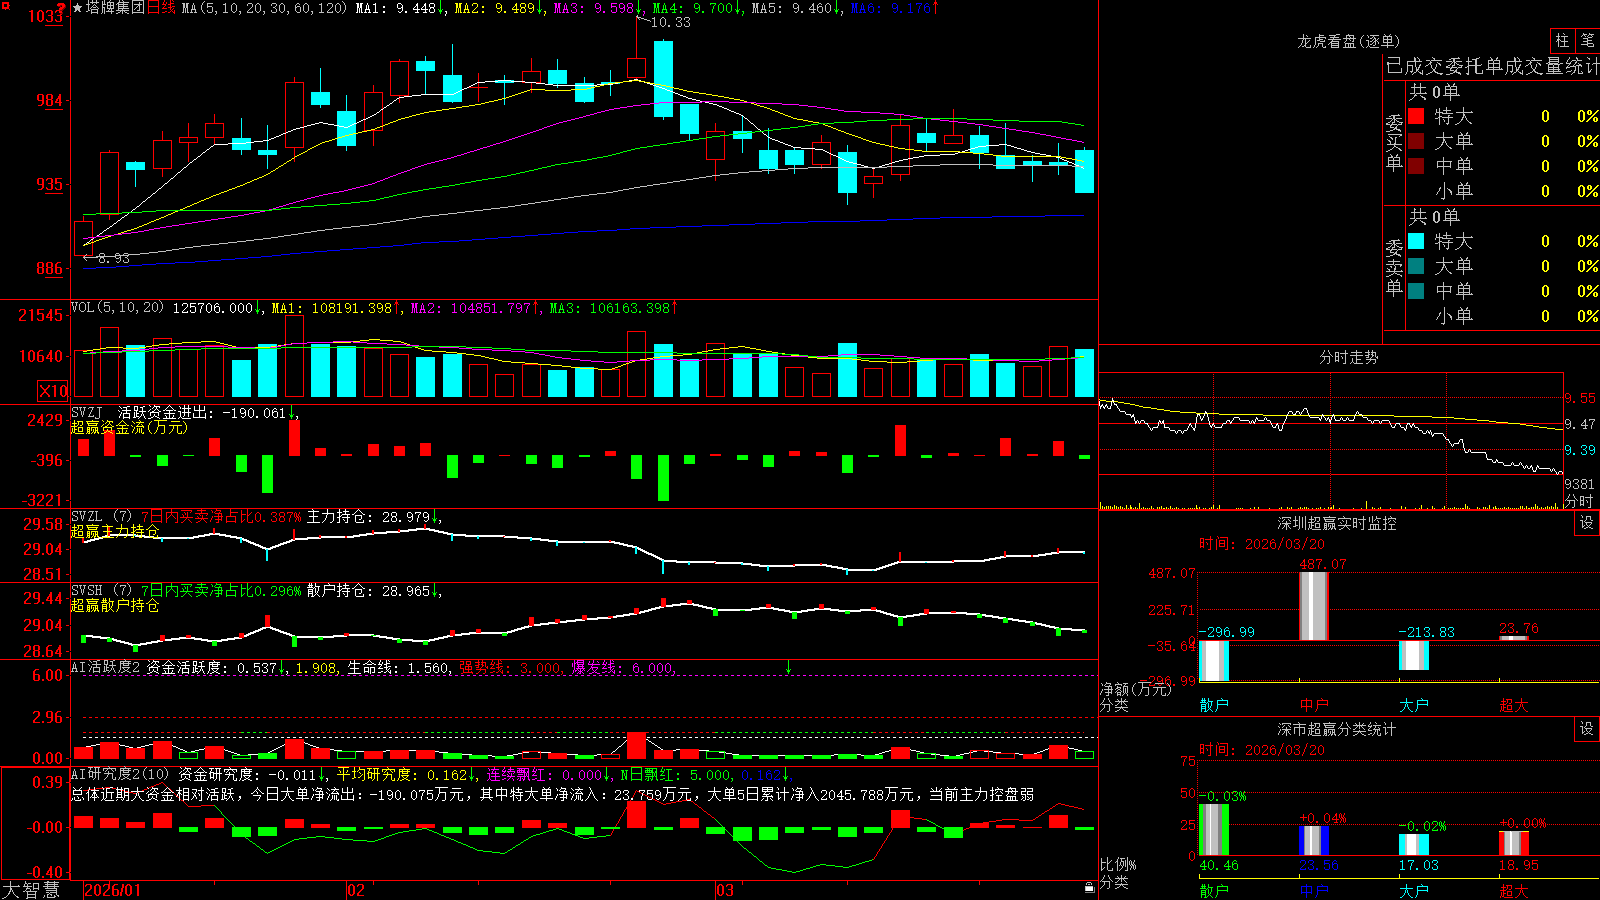Viewport: 1600px width, 900px height.
Task: Click the 龙虎看盘(逐单) panel title
Action: coord(1348,41)
